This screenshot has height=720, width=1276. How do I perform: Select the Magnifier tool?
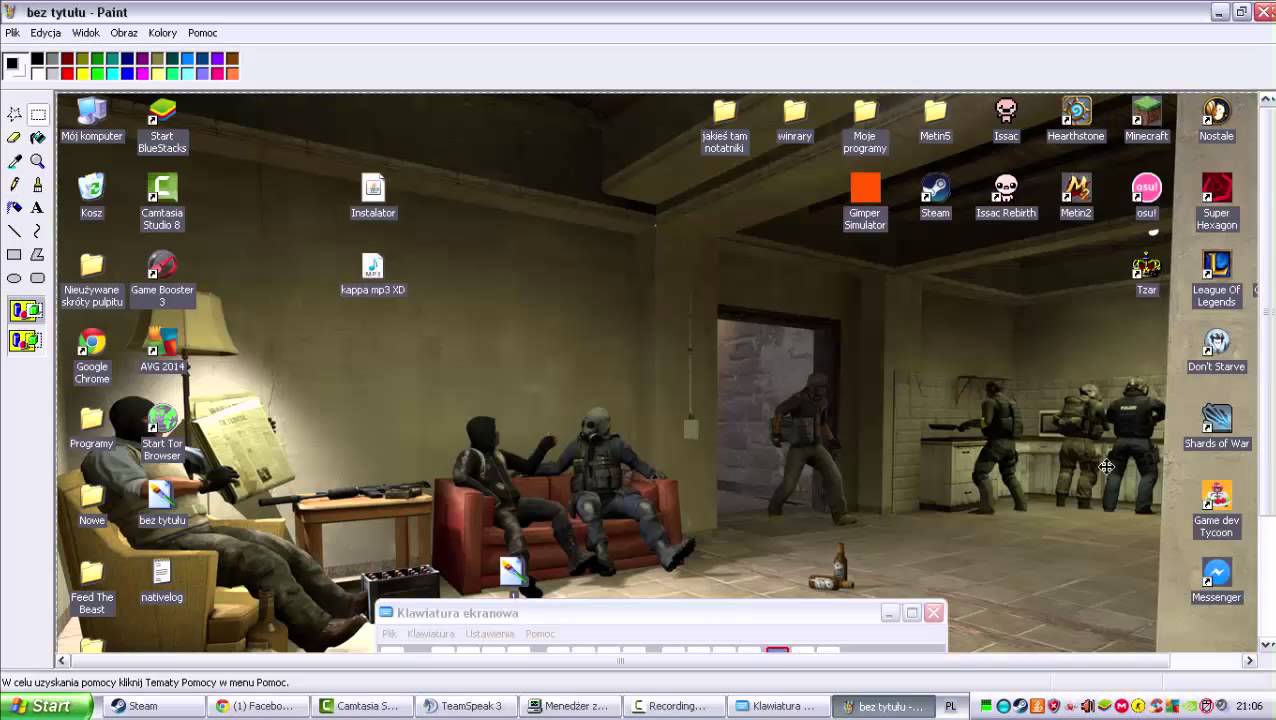point(38,161)
